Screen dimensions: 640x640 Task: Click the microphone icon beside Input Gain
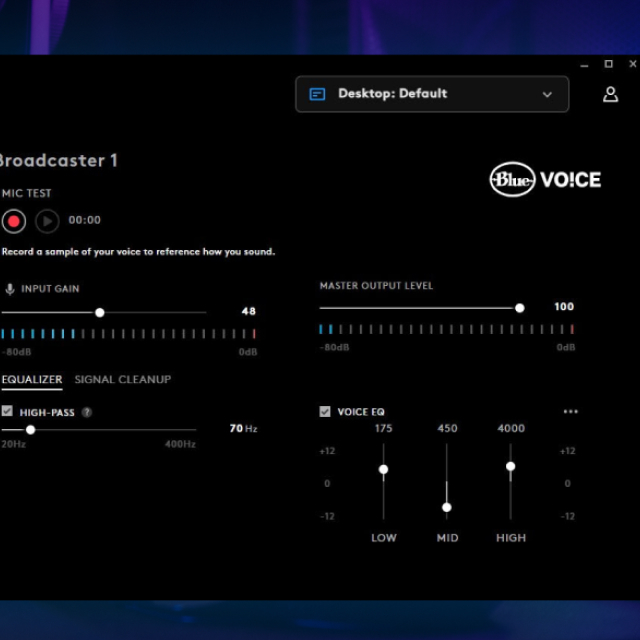10,289
